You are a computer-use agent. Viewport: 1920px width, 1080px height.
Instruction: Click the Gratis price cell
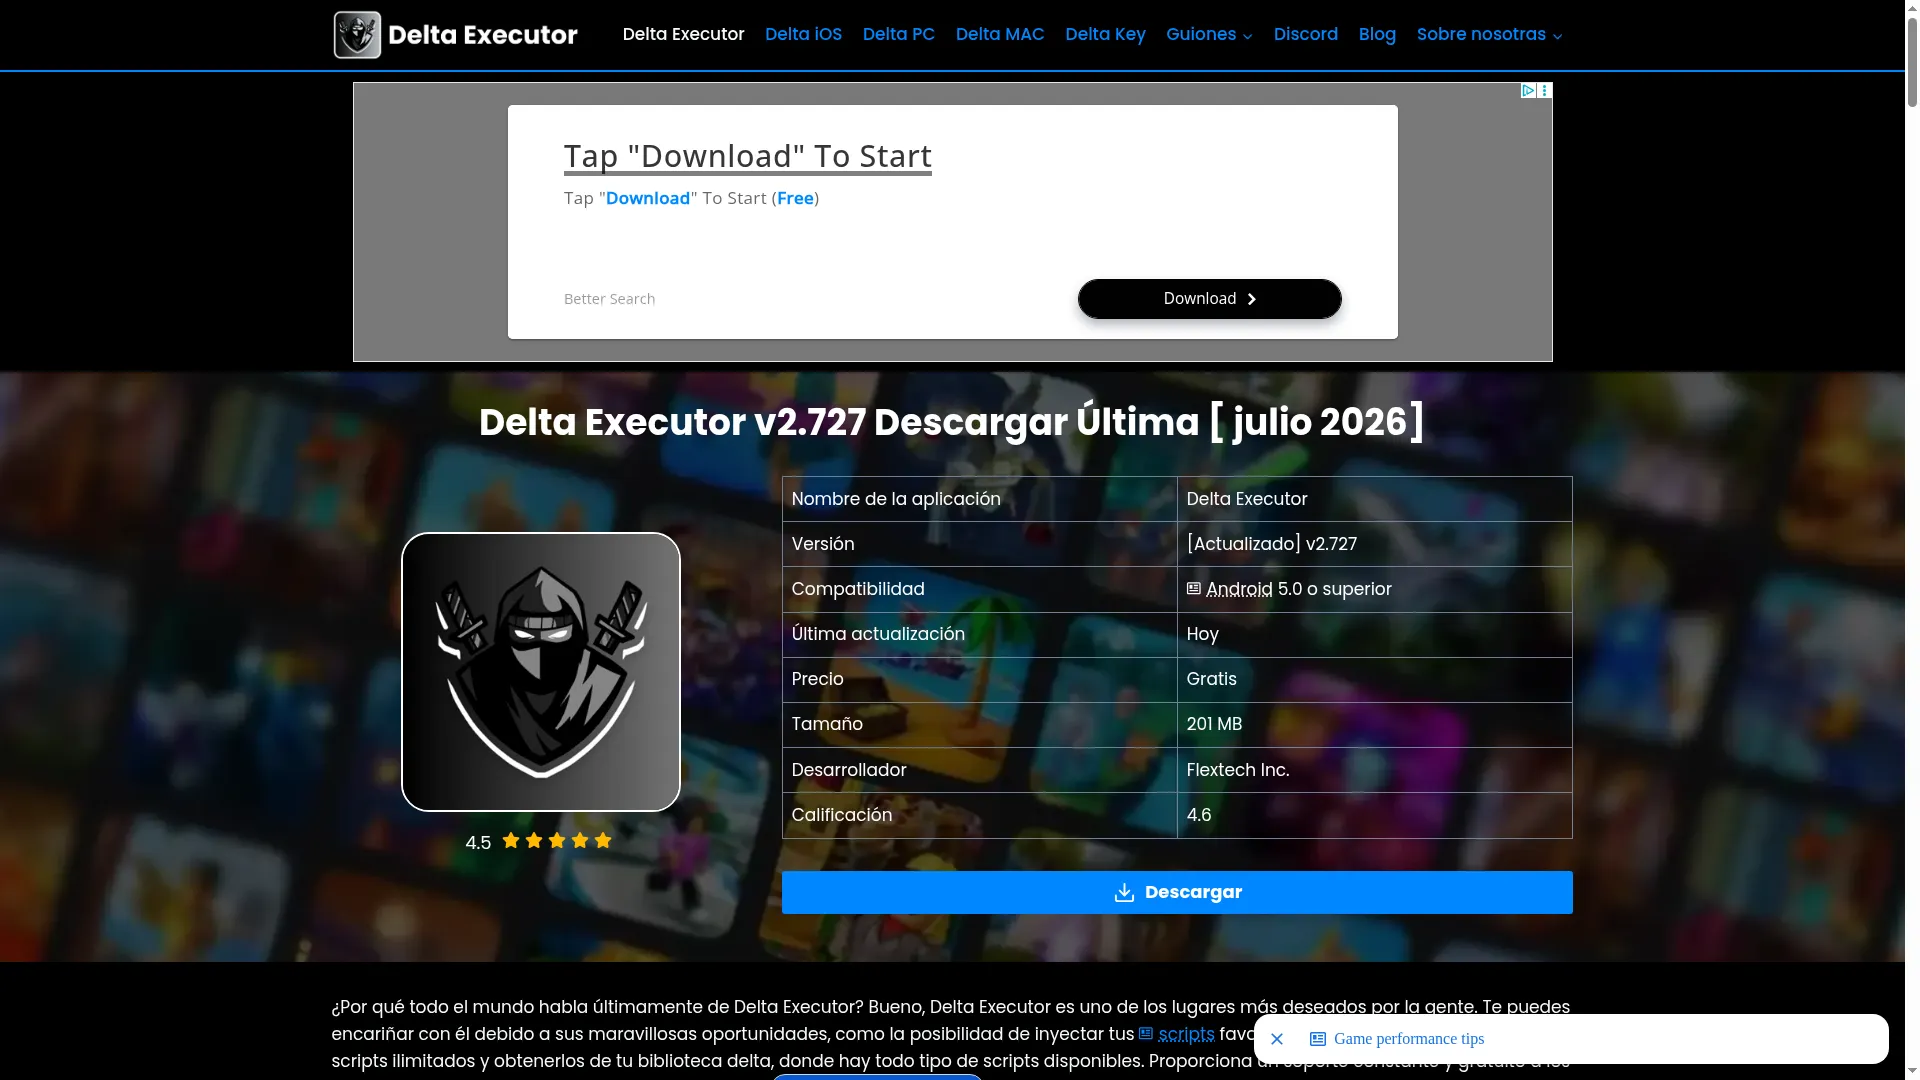point(1374,679)
